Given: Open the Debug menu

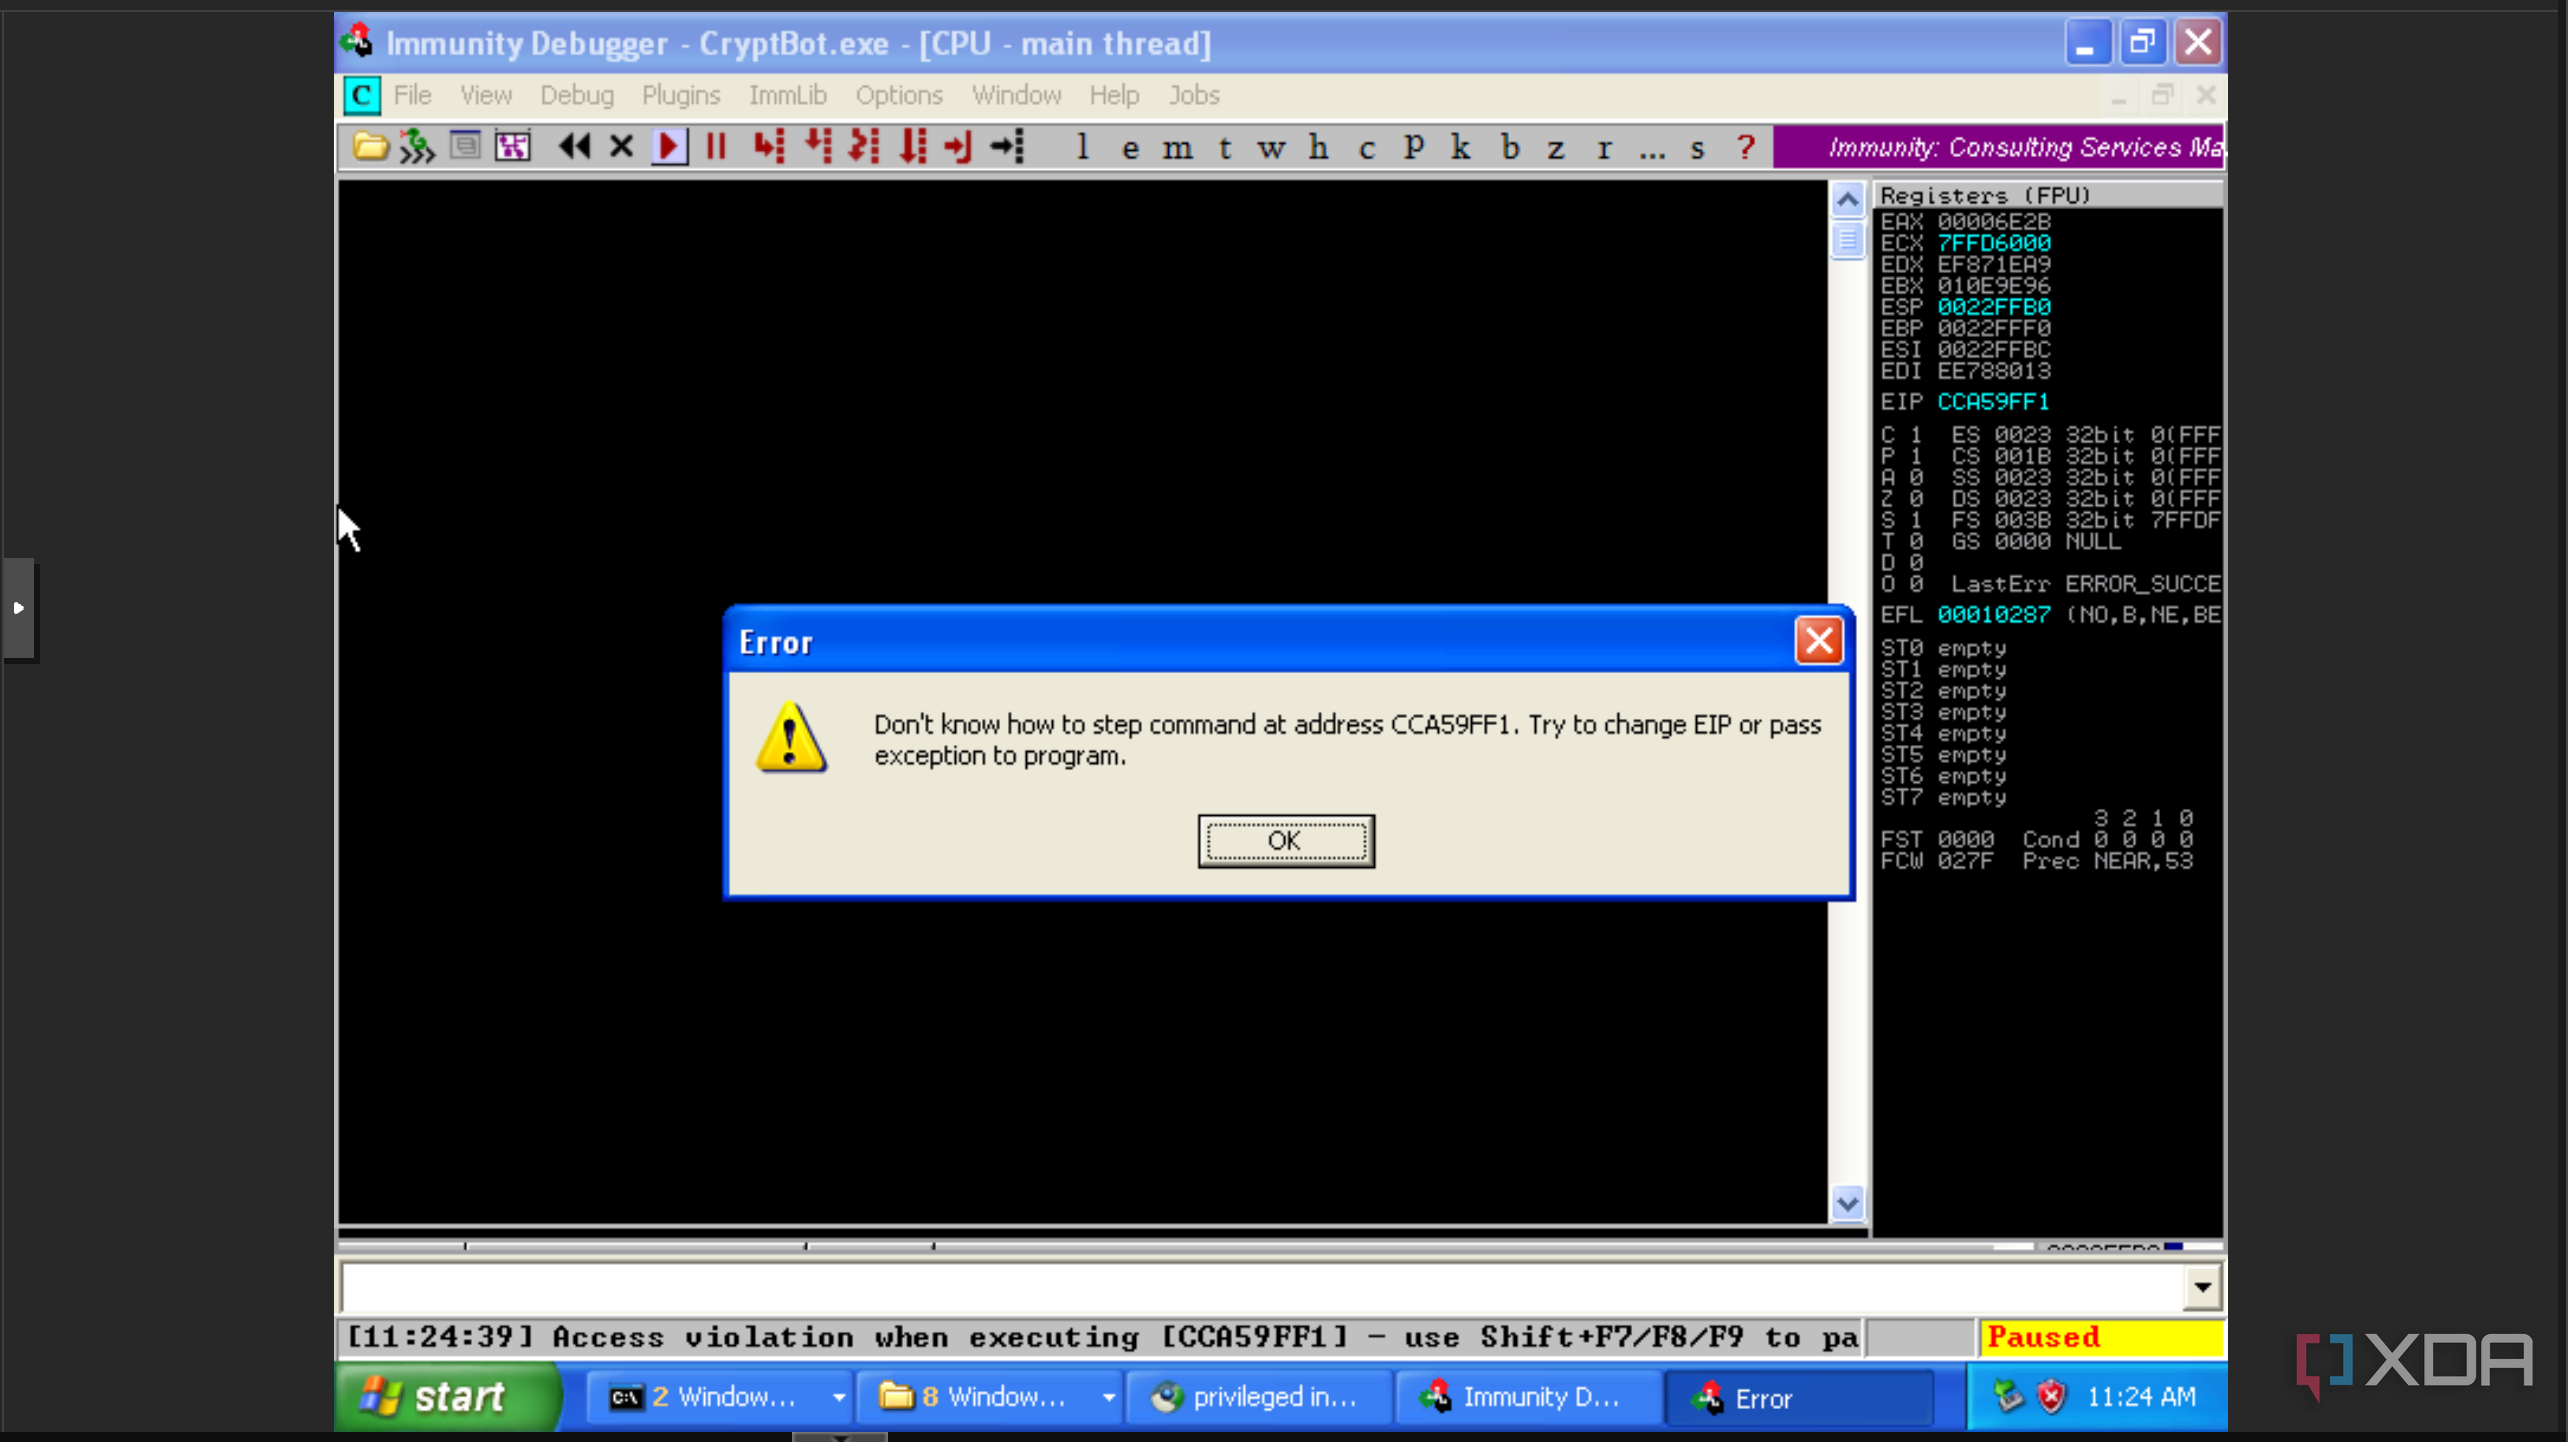Looking at the screenshot, I should point(576,95).
